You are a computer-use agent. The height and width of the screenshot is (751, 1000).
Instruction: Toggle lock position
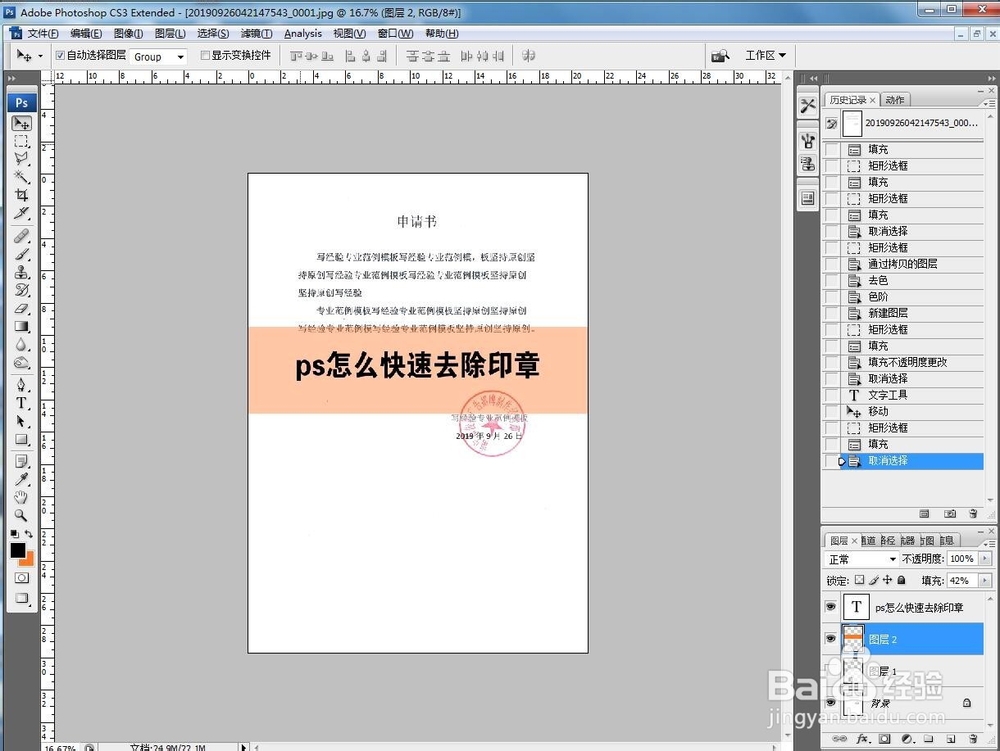[x=887, y=580]
